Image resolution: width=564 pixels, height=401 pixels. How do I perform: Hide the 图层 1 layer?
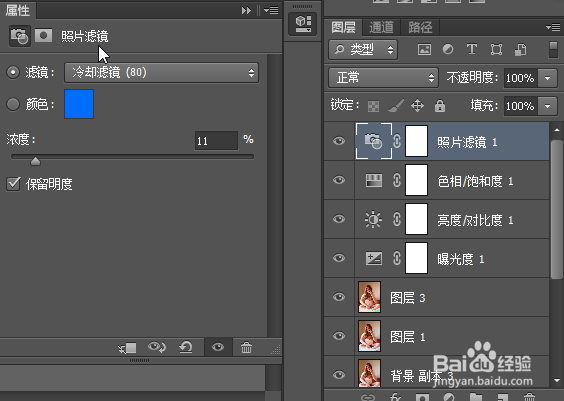(339, 336)
